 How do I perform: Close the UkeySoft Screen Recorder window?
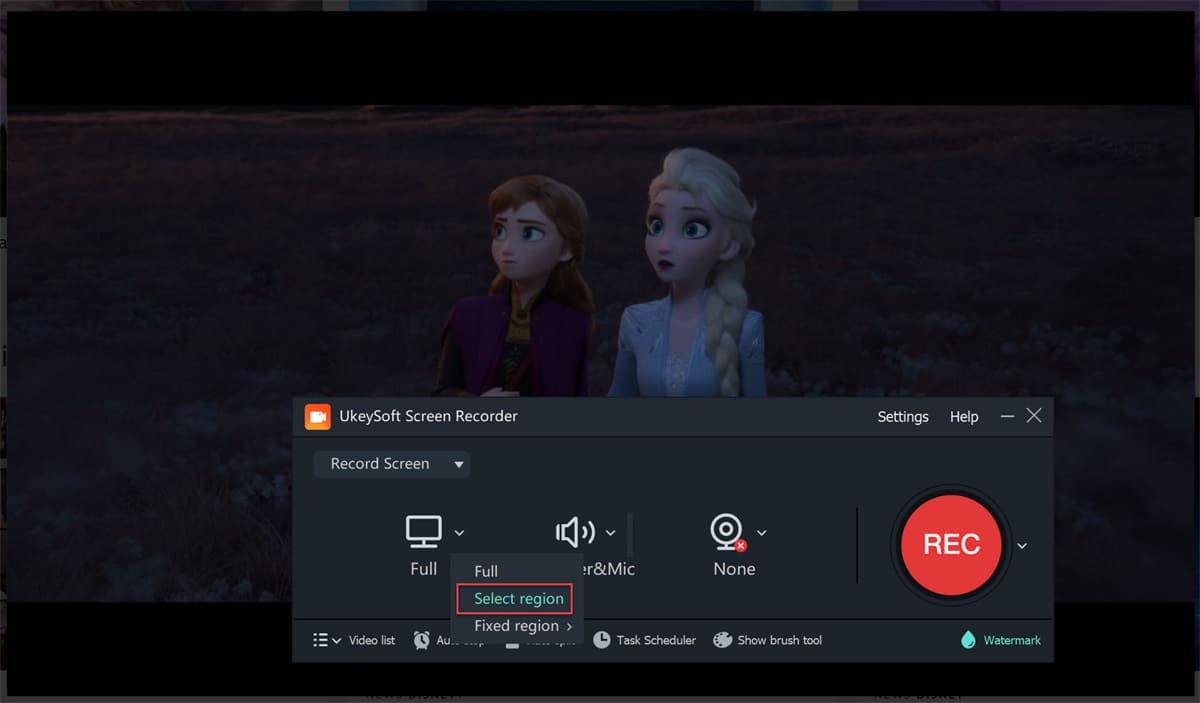(x=1034, y=416)
